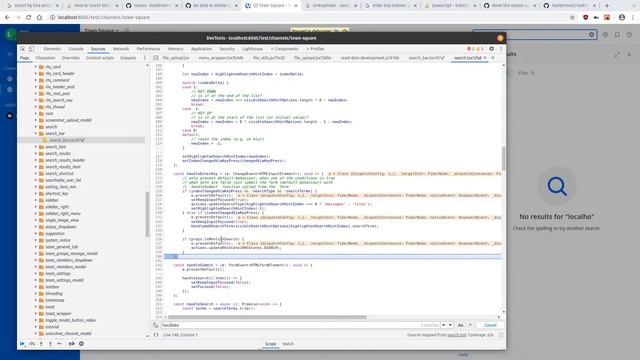Click the deactivate breakpoints icon
Screen dimensions: 640x360
pyautogui.click(x=71, y=344)
